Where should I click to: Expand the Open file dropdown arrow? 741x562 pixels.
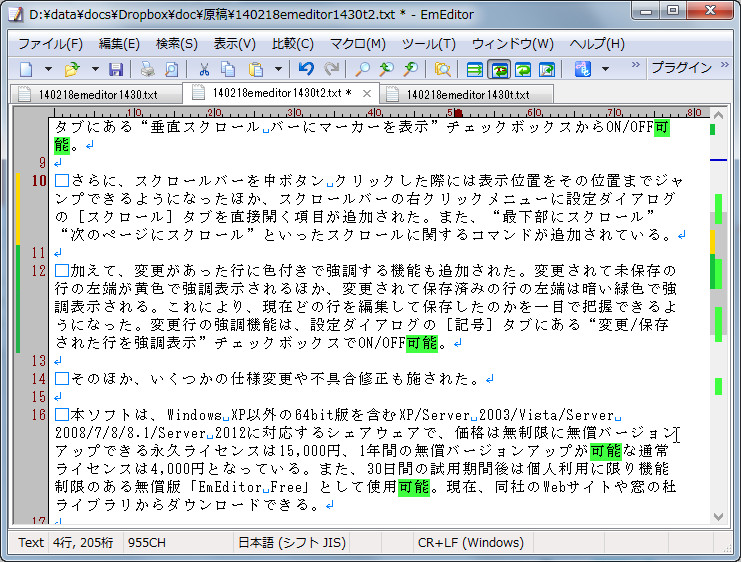coord(95,69)
